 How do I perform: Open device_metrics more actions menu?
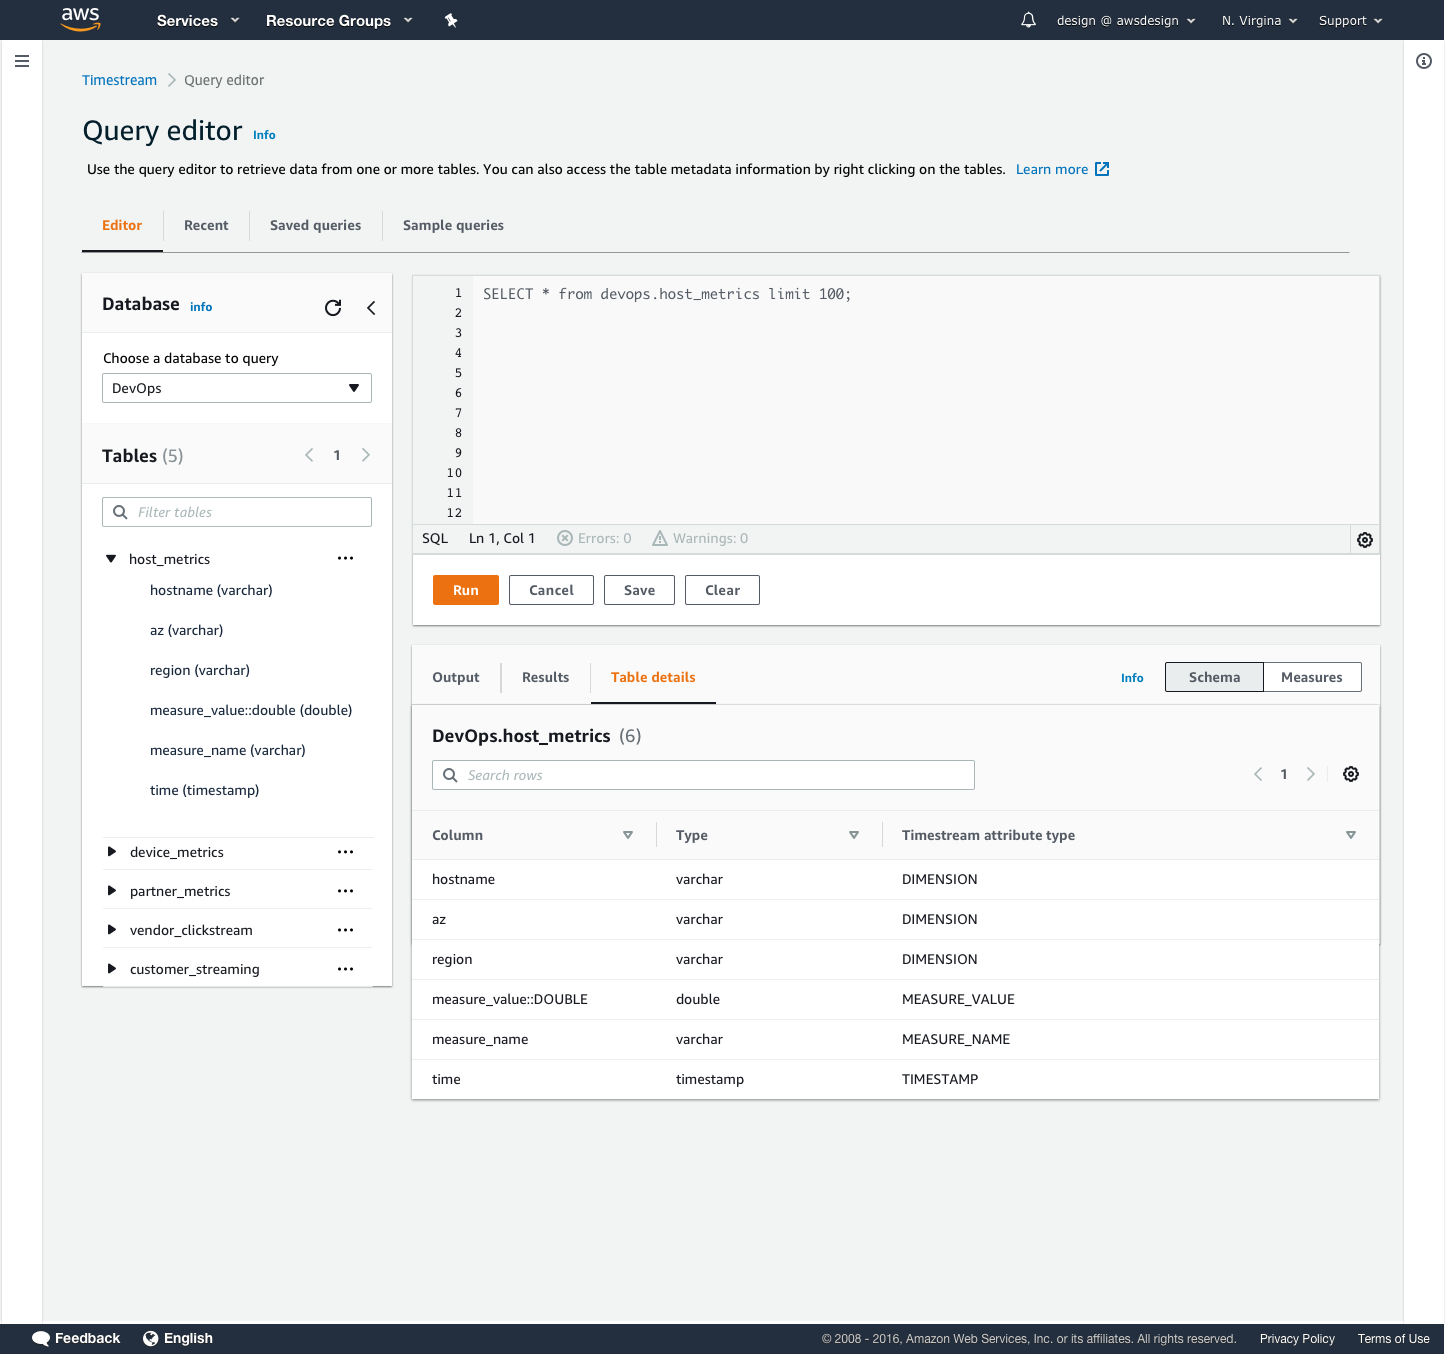[x=346, y=852]
